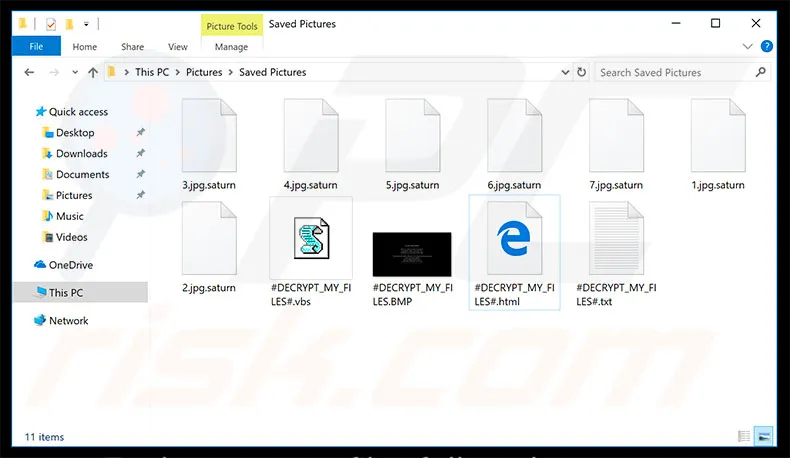Expand the ribbon with chevron arrow
The width and height of the screenshot is (790, 458).
click(748, 47)
